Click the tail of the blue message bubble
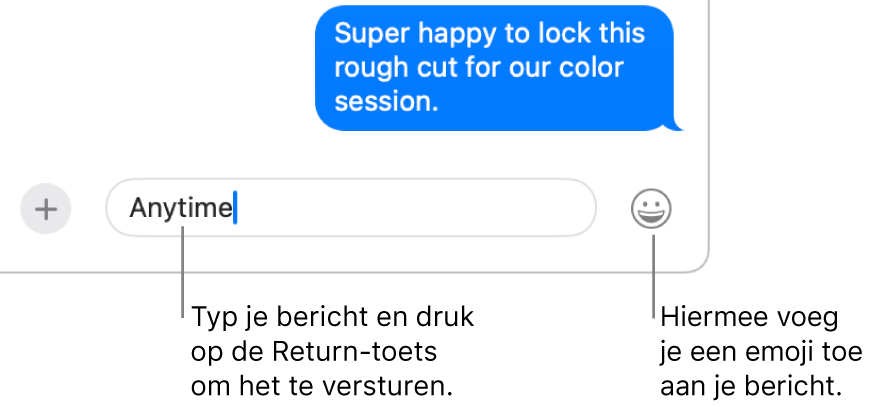This screenshot has height=407, width=878. click(x=676, y=125)
